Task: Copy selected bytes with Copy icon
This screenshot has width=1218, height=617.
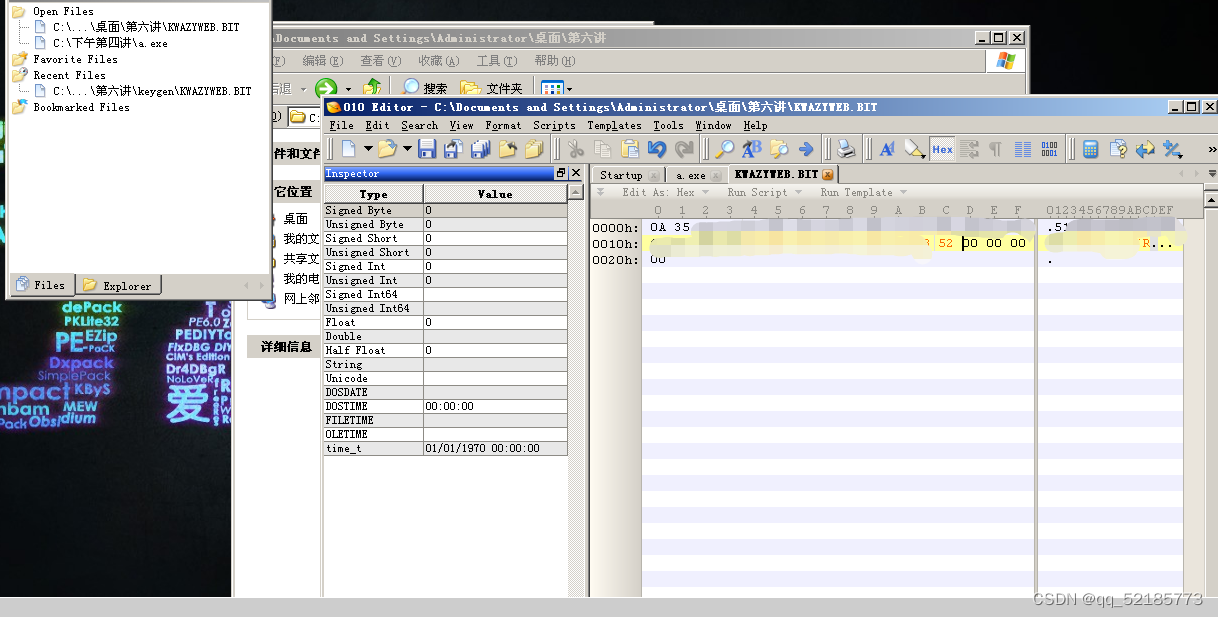Action: click(603, 148)
